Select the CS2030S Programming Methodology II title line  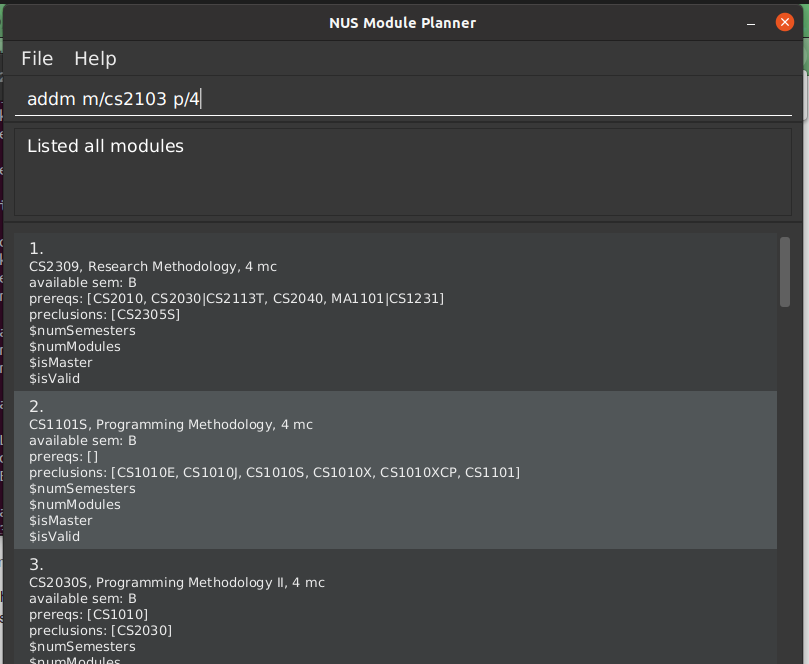[177, 582]
